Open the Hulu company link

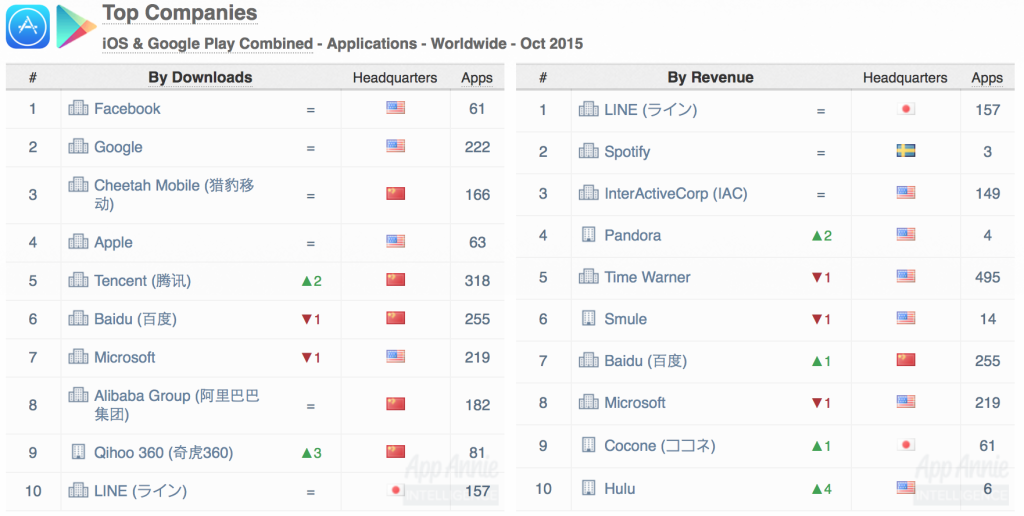(620, 489)
